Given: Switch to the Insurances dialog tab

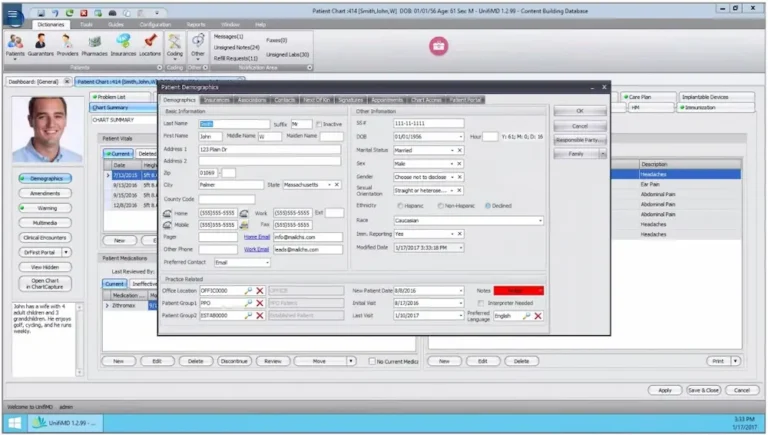Looking at the screenshot, I should [x=216, y=100].
